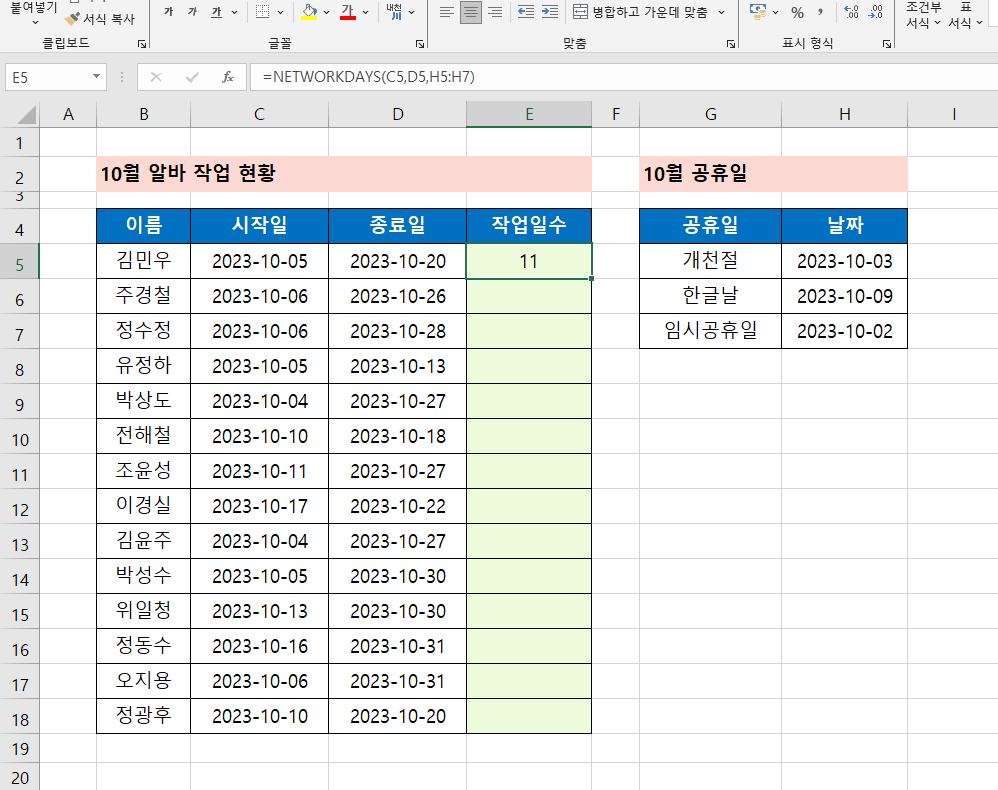Viewport: 998px width, 790px height.
Task: Select column E header
Action: coord(529,114)
